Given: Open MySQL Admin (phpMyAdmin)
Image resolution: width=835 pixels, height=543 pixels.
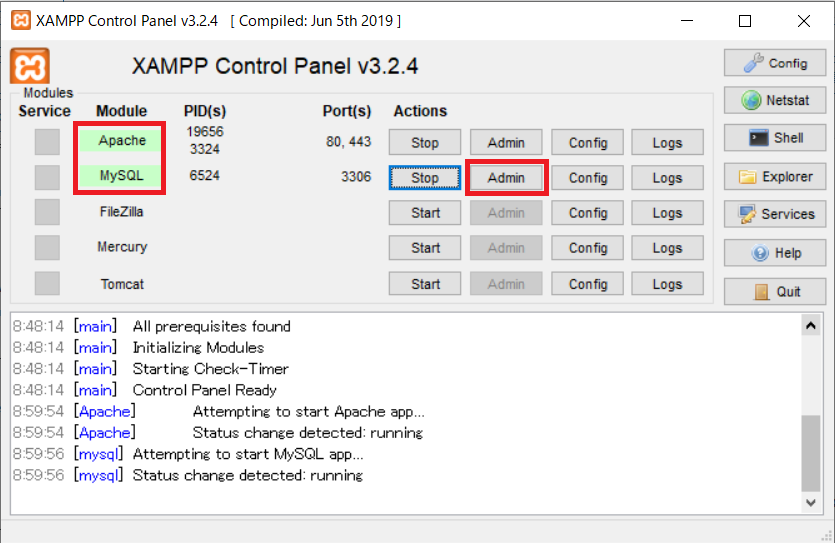Looking at the screenshot, I should tap(506, 178).
